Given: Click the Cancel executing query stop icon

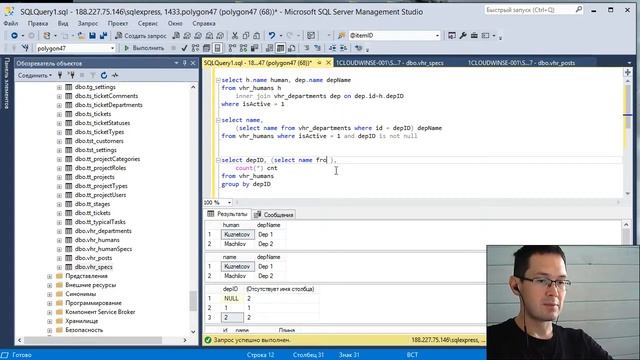Looking at the screenshot, I should pyautogui.click(x=173, y=48).
